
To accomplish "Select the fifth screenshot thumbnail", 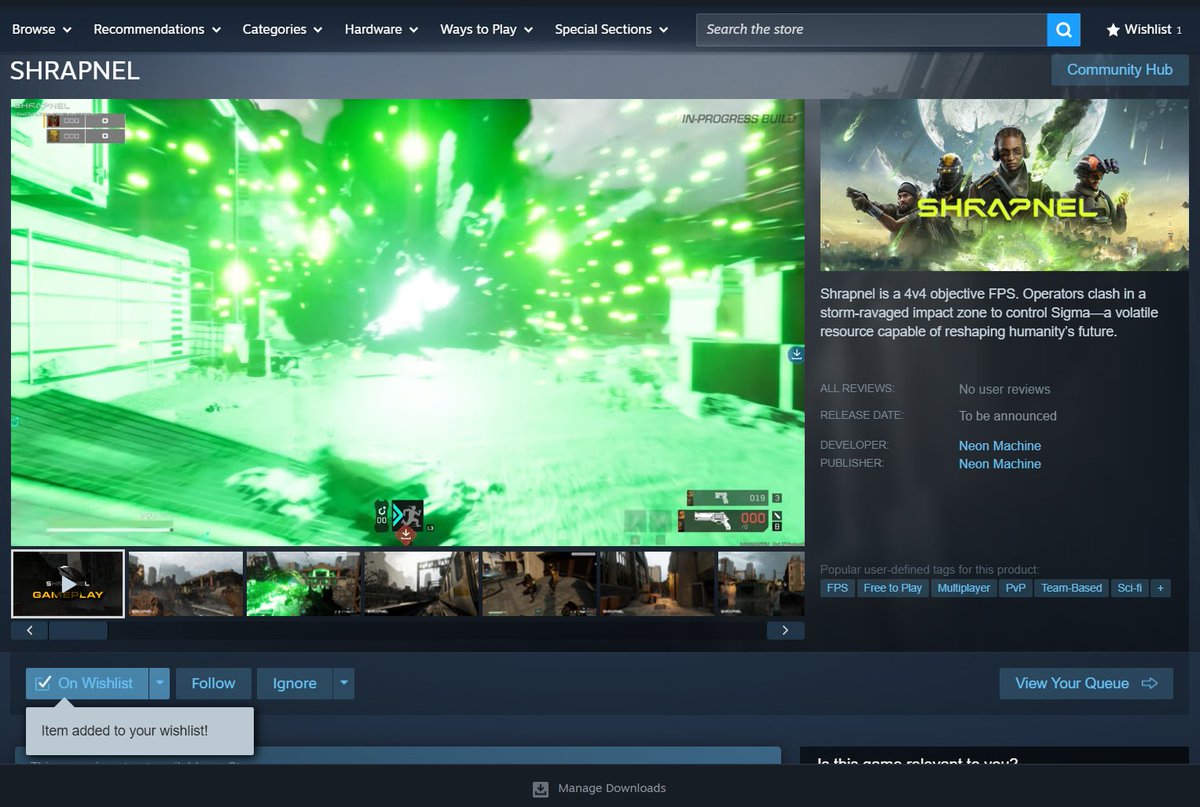I will [540, 584].
